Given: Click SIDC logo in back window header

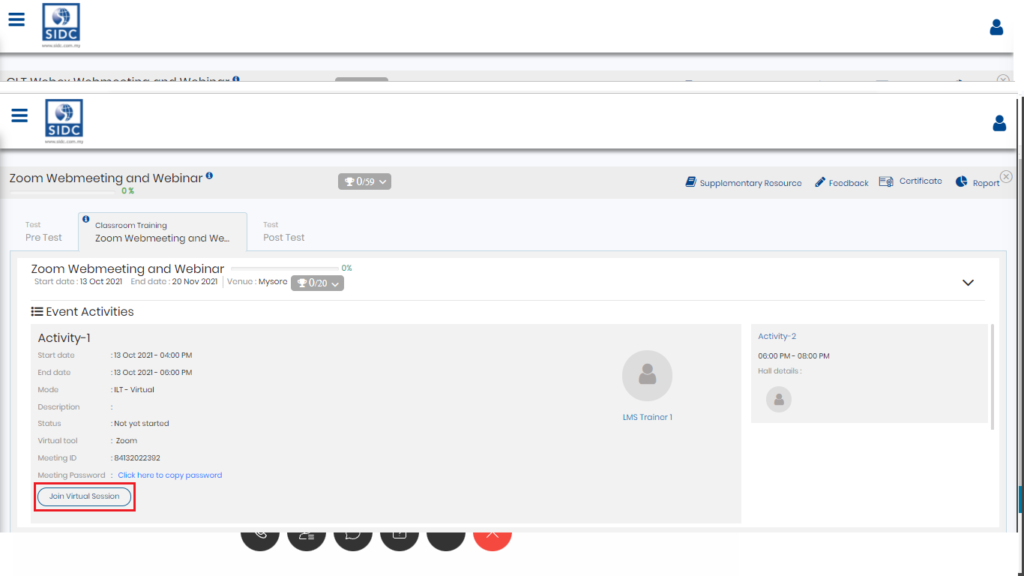Looking at the screenshot, I should tap(61, 25).
